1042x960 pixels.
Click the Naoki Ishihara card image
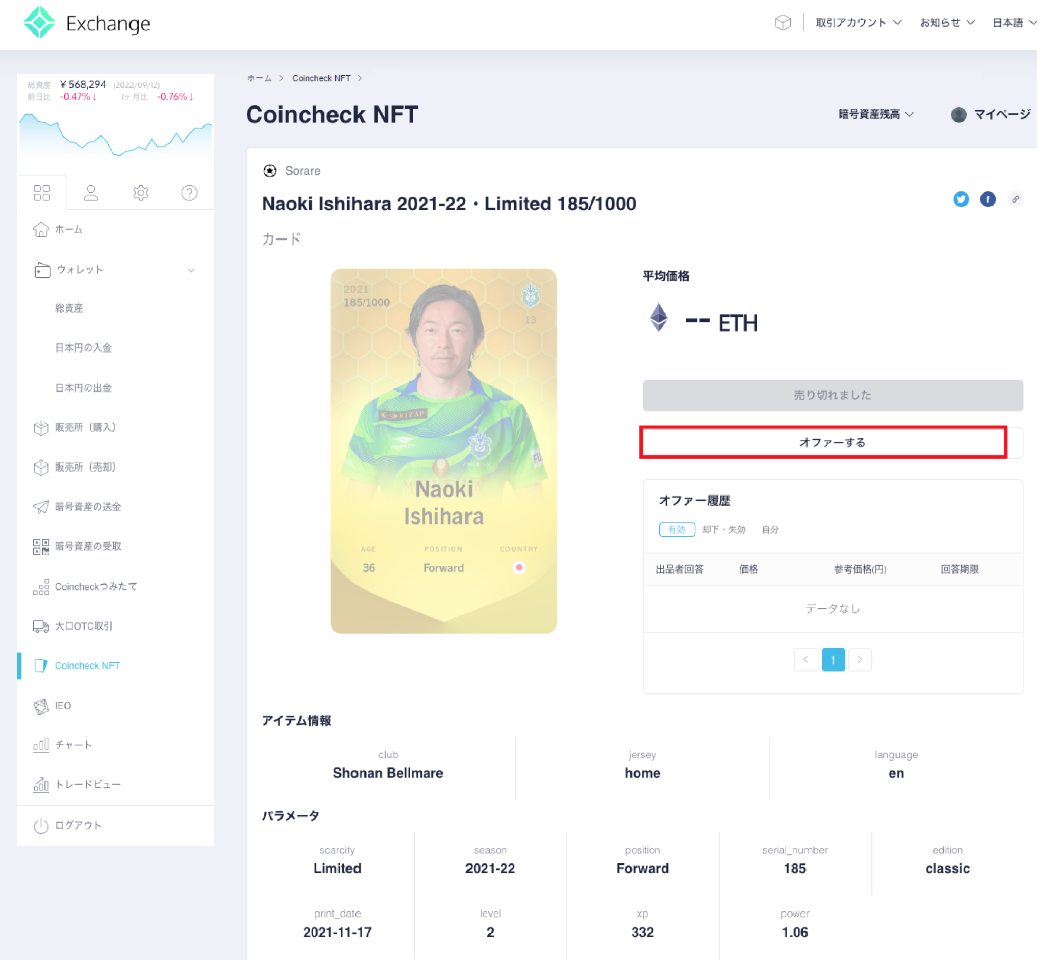pyautogui.click(x=444, y=451)
